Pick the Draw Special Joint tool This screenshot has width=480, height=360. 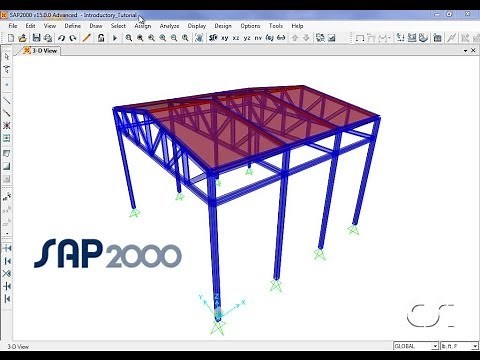click(7, 85)
